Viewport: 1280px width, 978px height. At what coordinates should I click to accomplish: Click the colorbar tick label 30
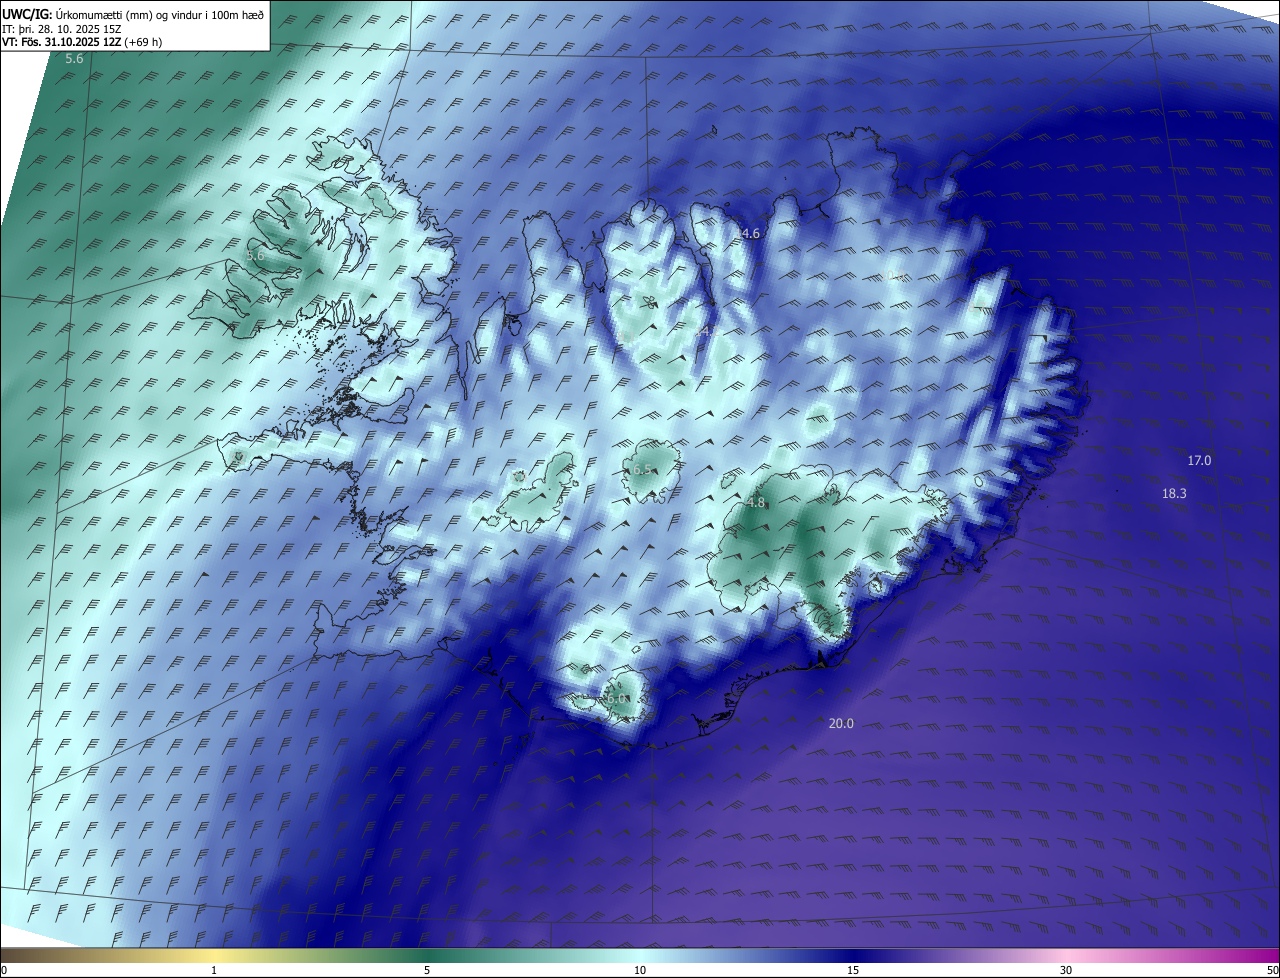(1066, 970)
